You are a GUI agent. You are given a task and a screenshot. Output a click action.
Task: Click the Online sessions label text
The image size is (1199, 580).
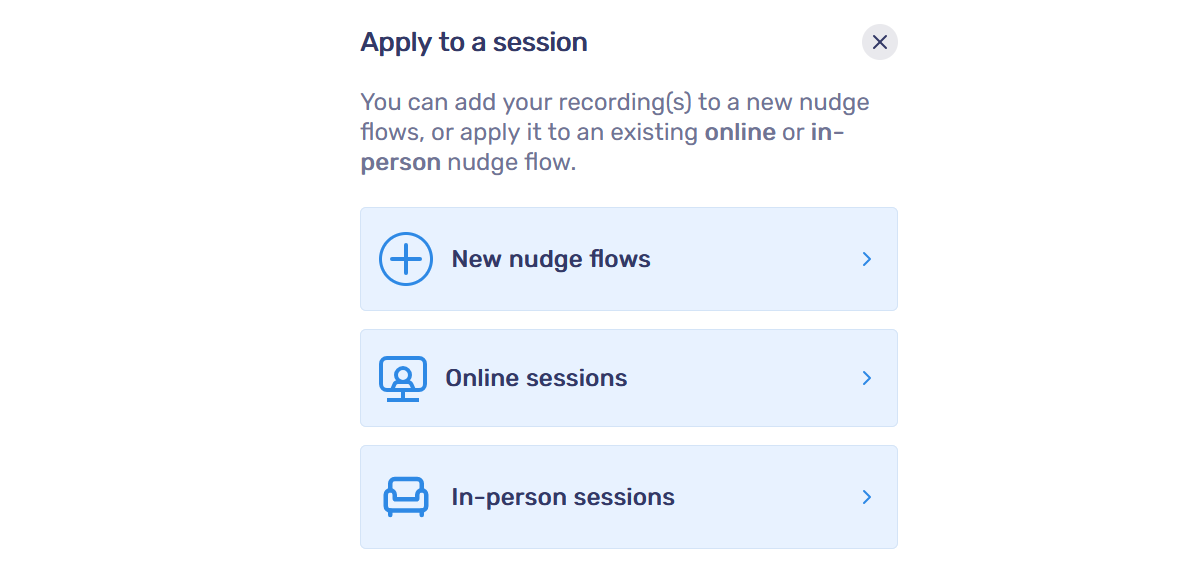tap(536, 378)
